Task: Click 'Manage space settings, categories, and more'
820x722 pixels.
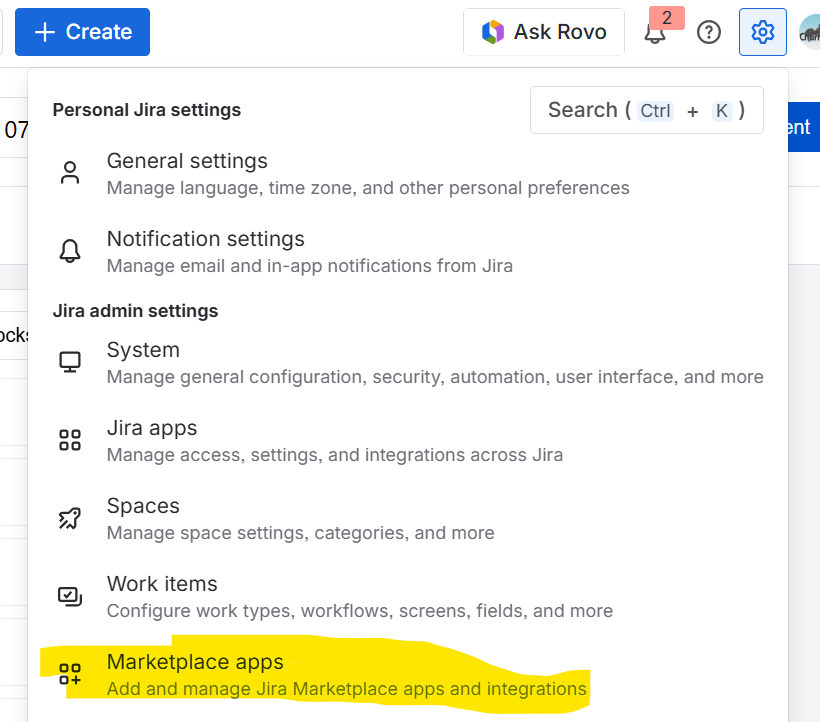Action: 301,533
